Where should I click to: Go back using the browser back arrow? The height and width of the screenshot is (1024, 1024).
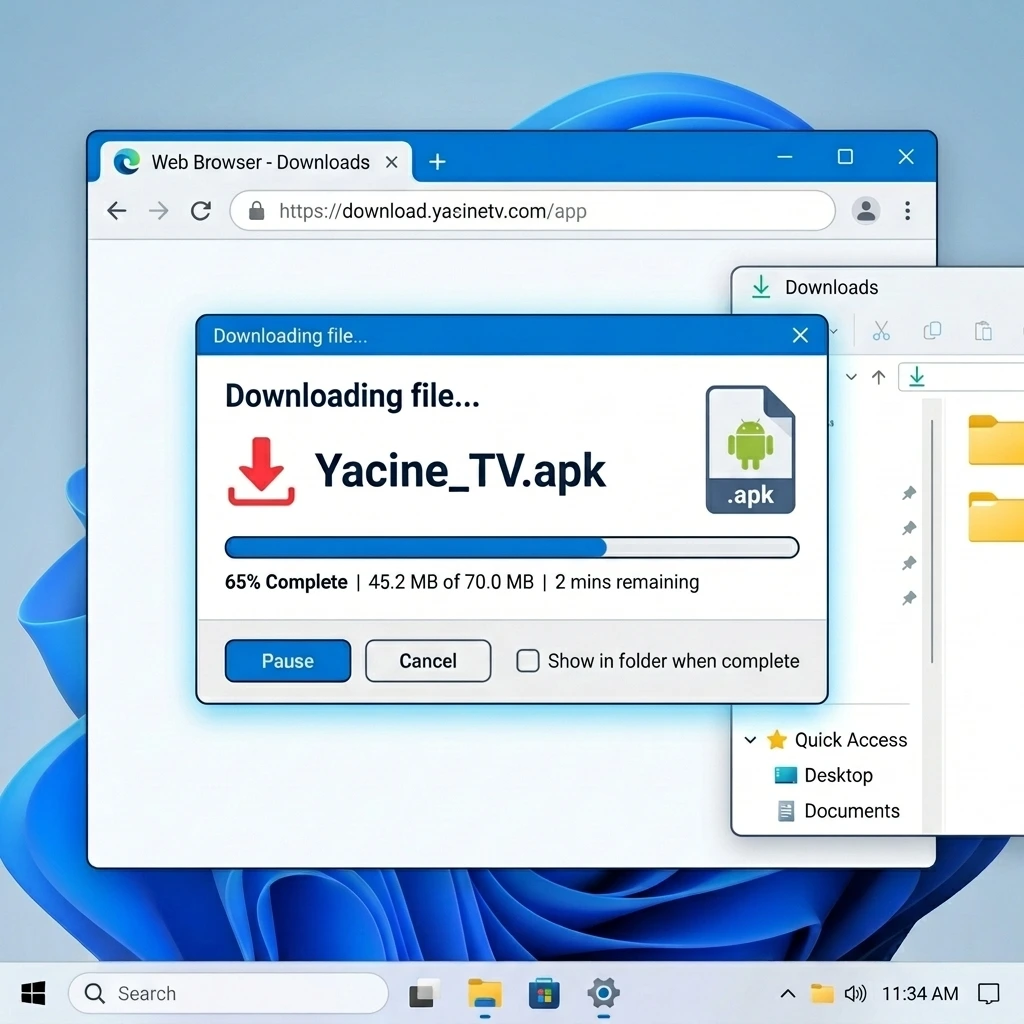click(117, 211)
